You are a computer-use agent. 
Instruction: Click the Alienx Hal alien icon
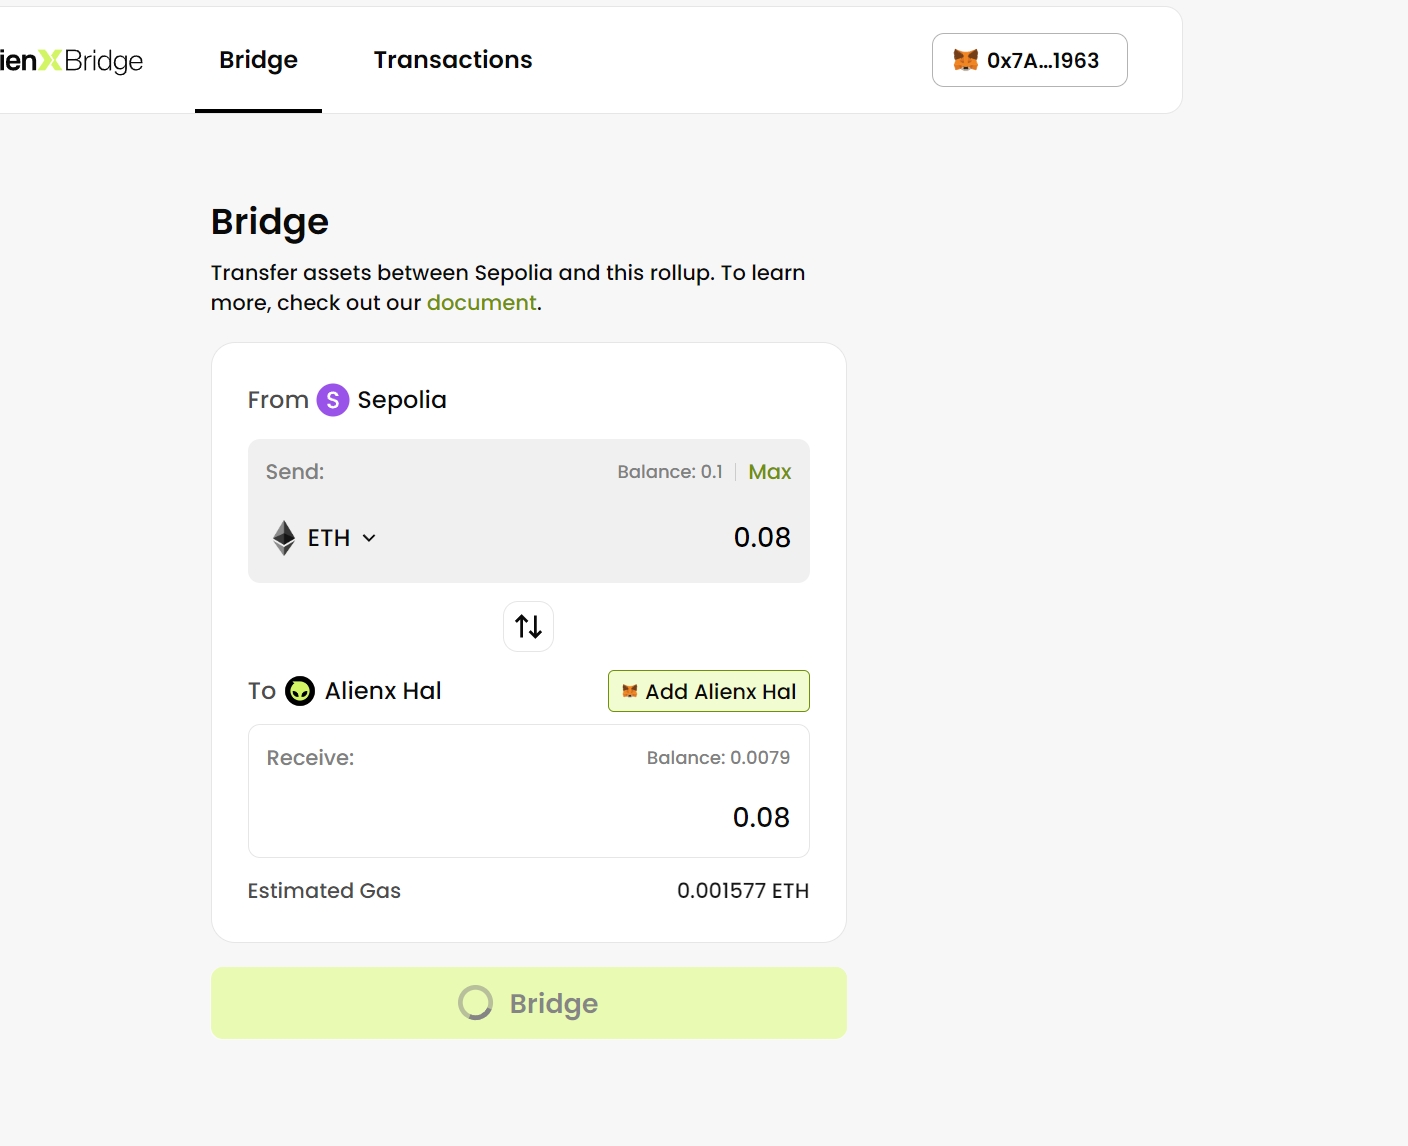point(300,691)
